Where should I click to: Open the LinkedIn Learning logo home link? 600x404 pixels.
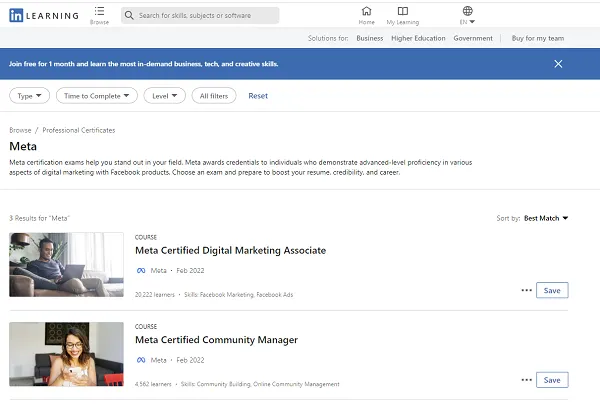click(44, 16)
